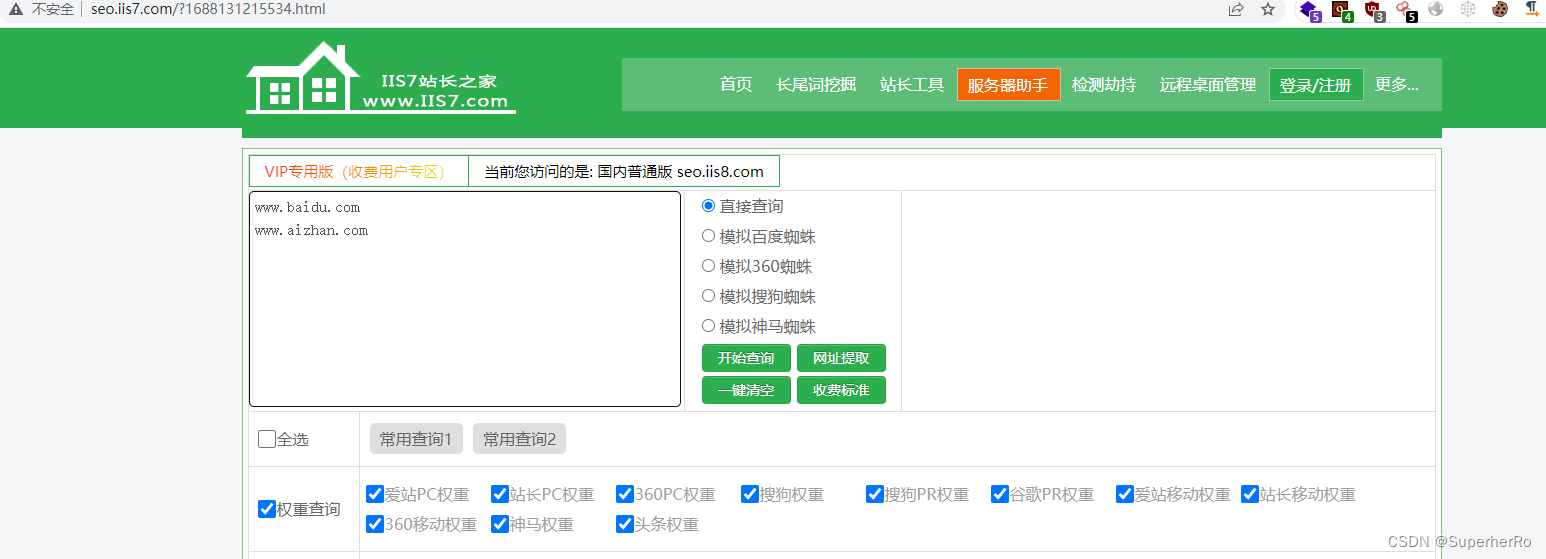This screenshot has width=1546, height=559.
Task: Open the gray globe extension icon
Action: pos(1436,9)
